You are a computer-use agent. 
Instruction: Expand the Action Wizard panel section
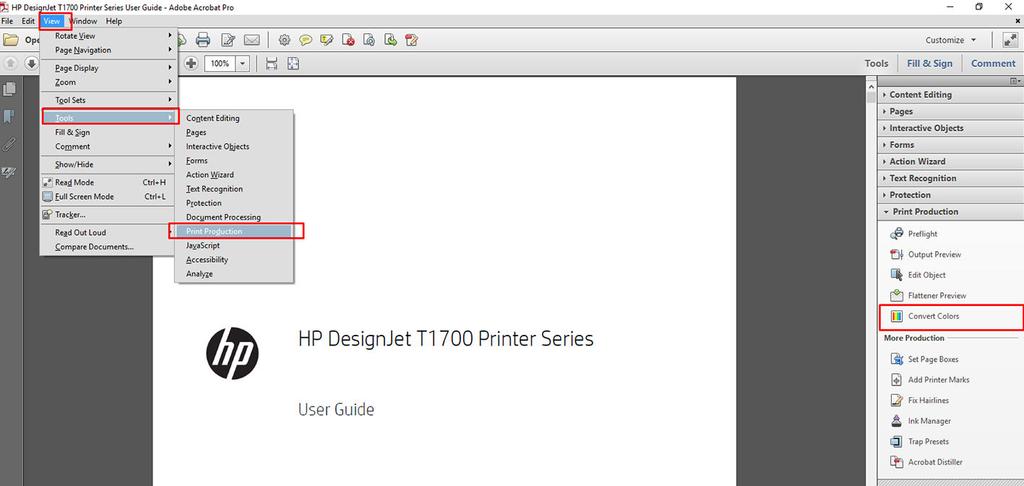(x=950, y=161)
